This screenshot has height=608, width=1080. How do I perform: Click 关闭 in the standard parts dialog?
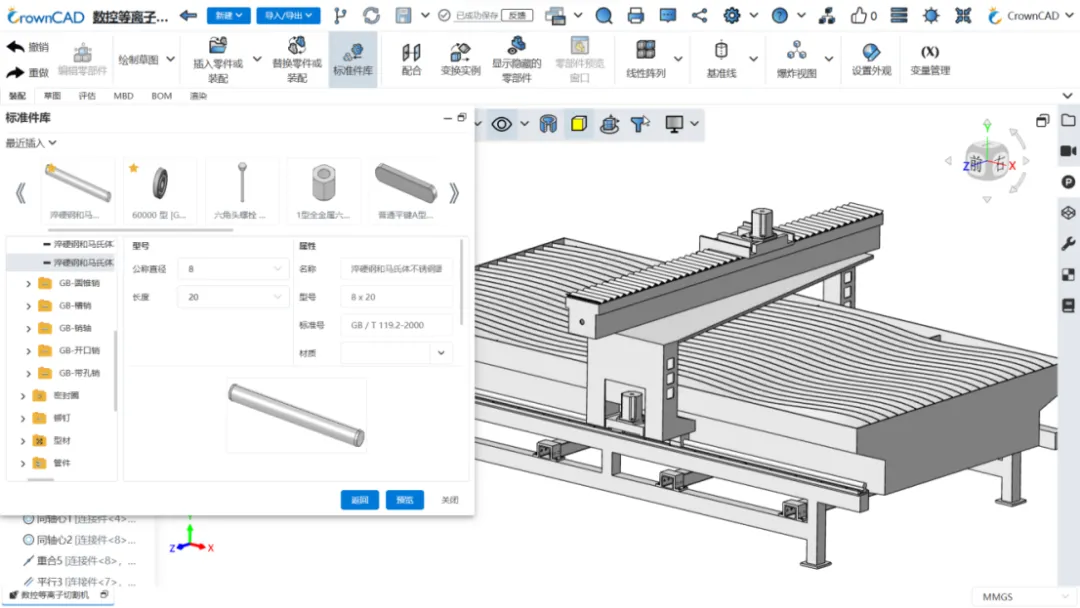coord(450,500)
